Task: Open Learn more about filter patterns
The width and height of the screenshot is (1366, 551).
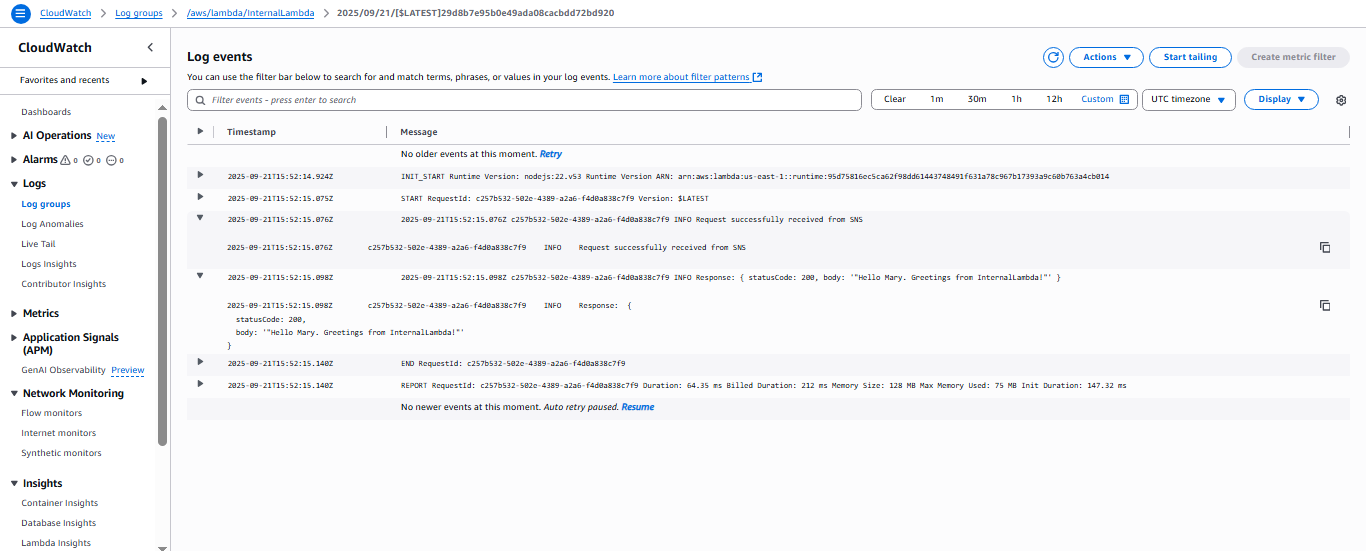Action: 681,77
